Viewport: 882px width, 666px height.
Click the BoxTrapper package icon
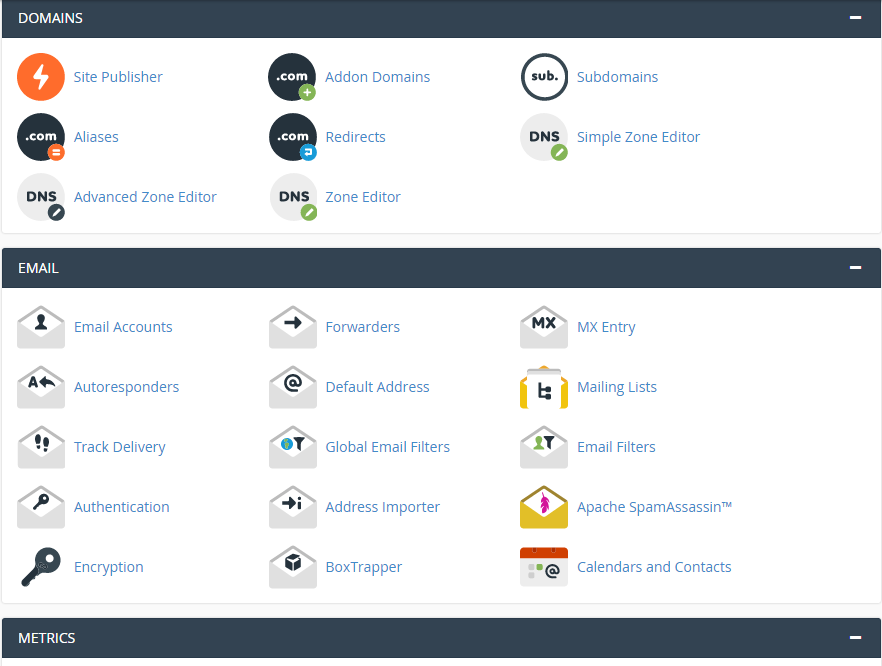292,567
